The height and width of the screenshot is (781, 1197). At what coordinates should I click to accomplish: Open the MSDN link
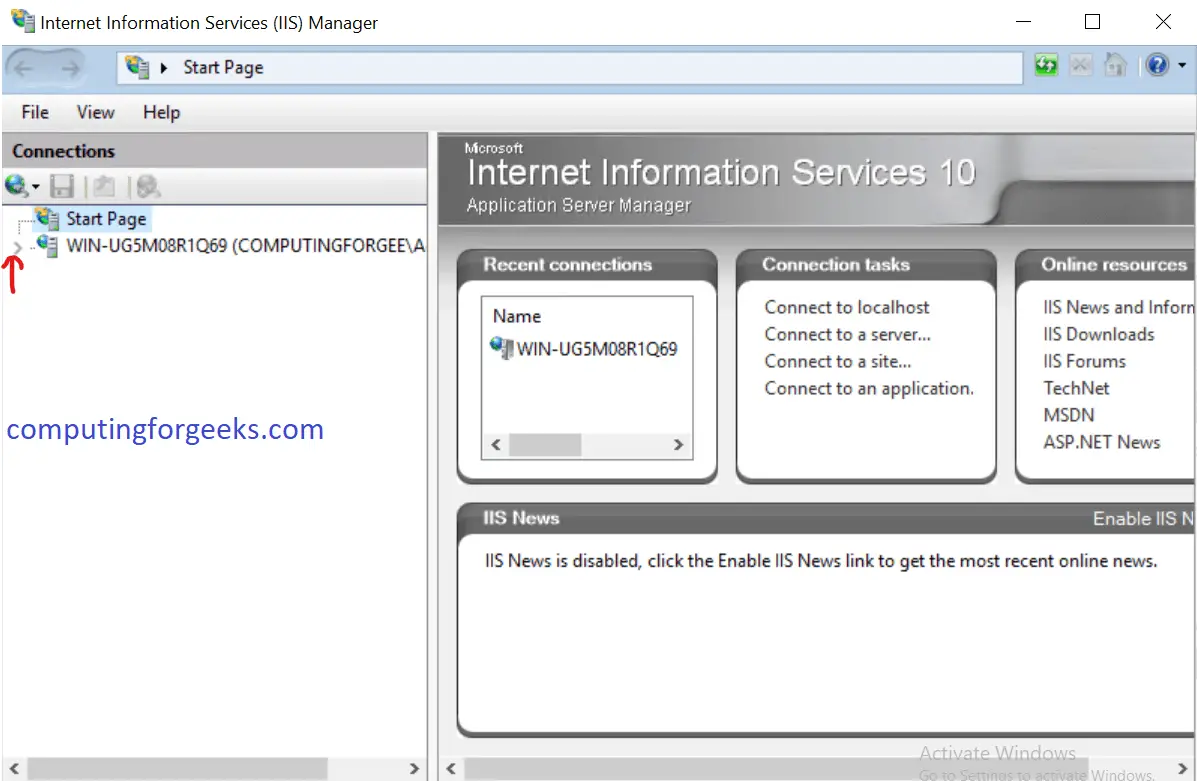pyautogui.click(x=1069, y=415)
